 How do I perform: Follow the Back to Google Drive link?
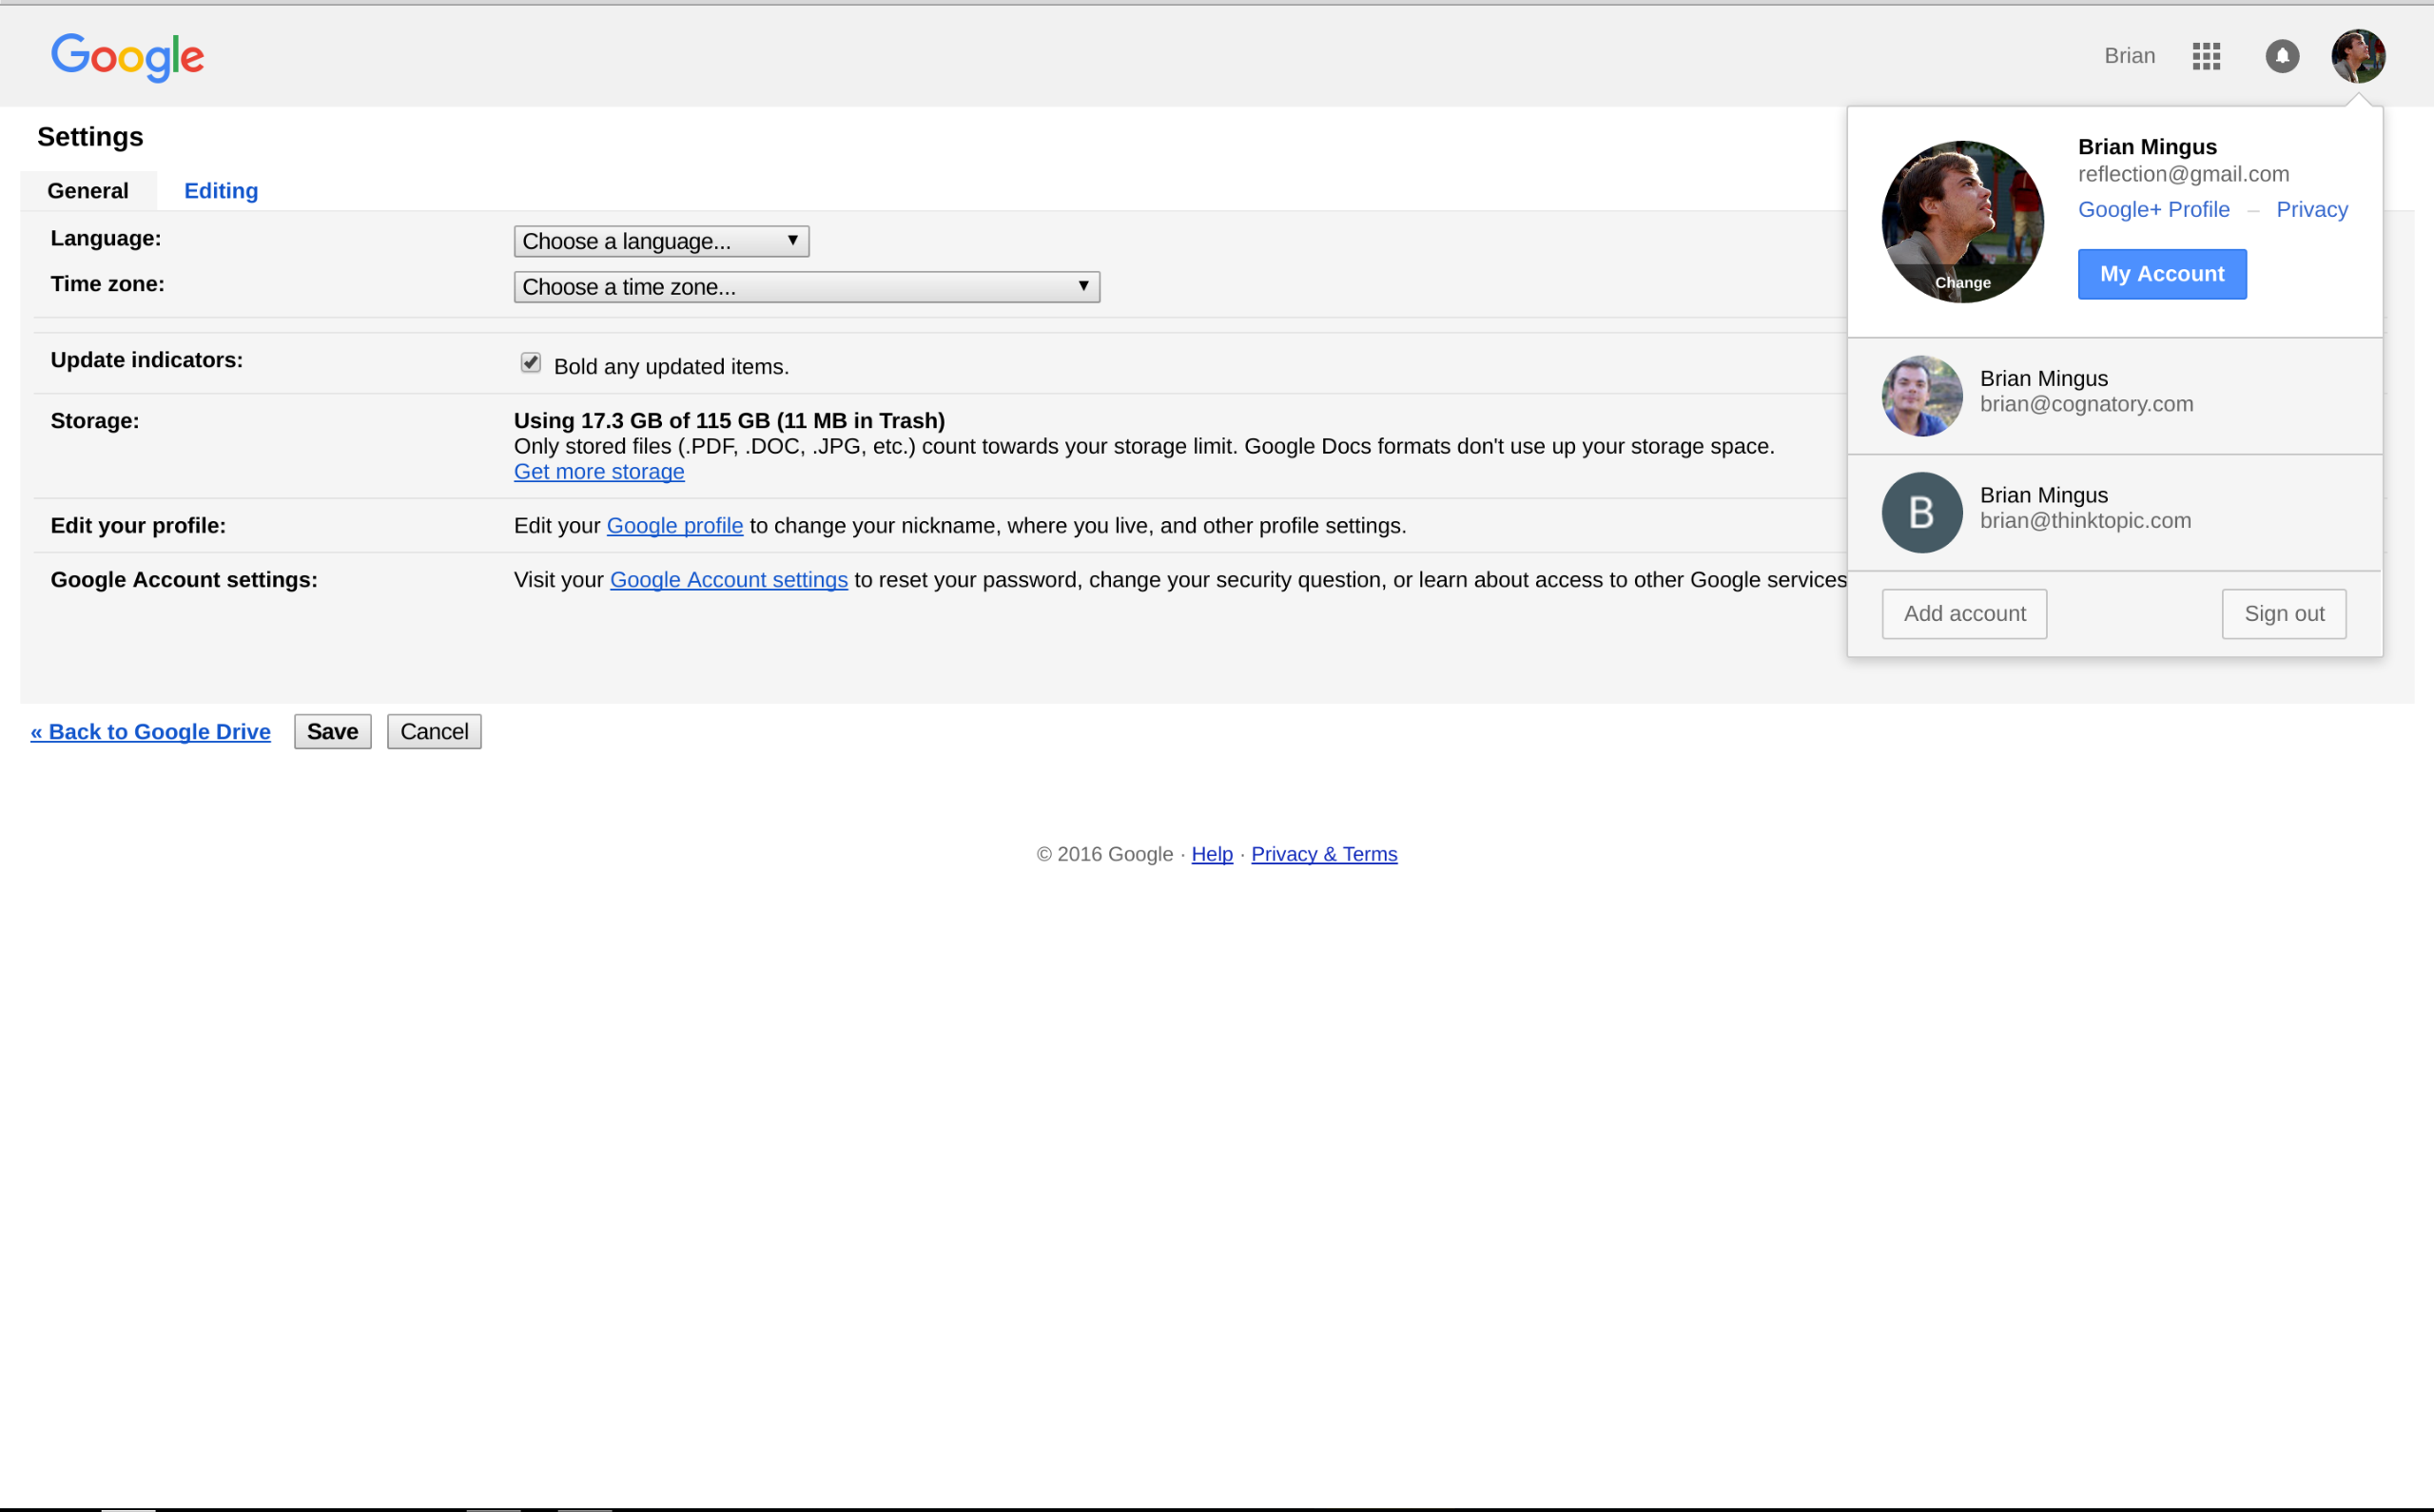[x=150, y=732]
